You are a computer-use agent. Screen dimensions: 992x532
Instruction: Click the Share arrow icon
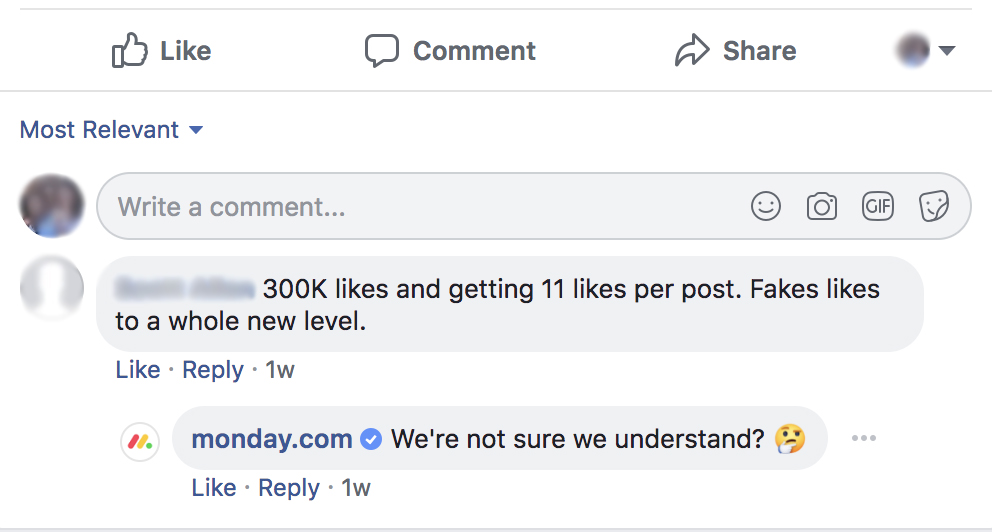[692, 51]
